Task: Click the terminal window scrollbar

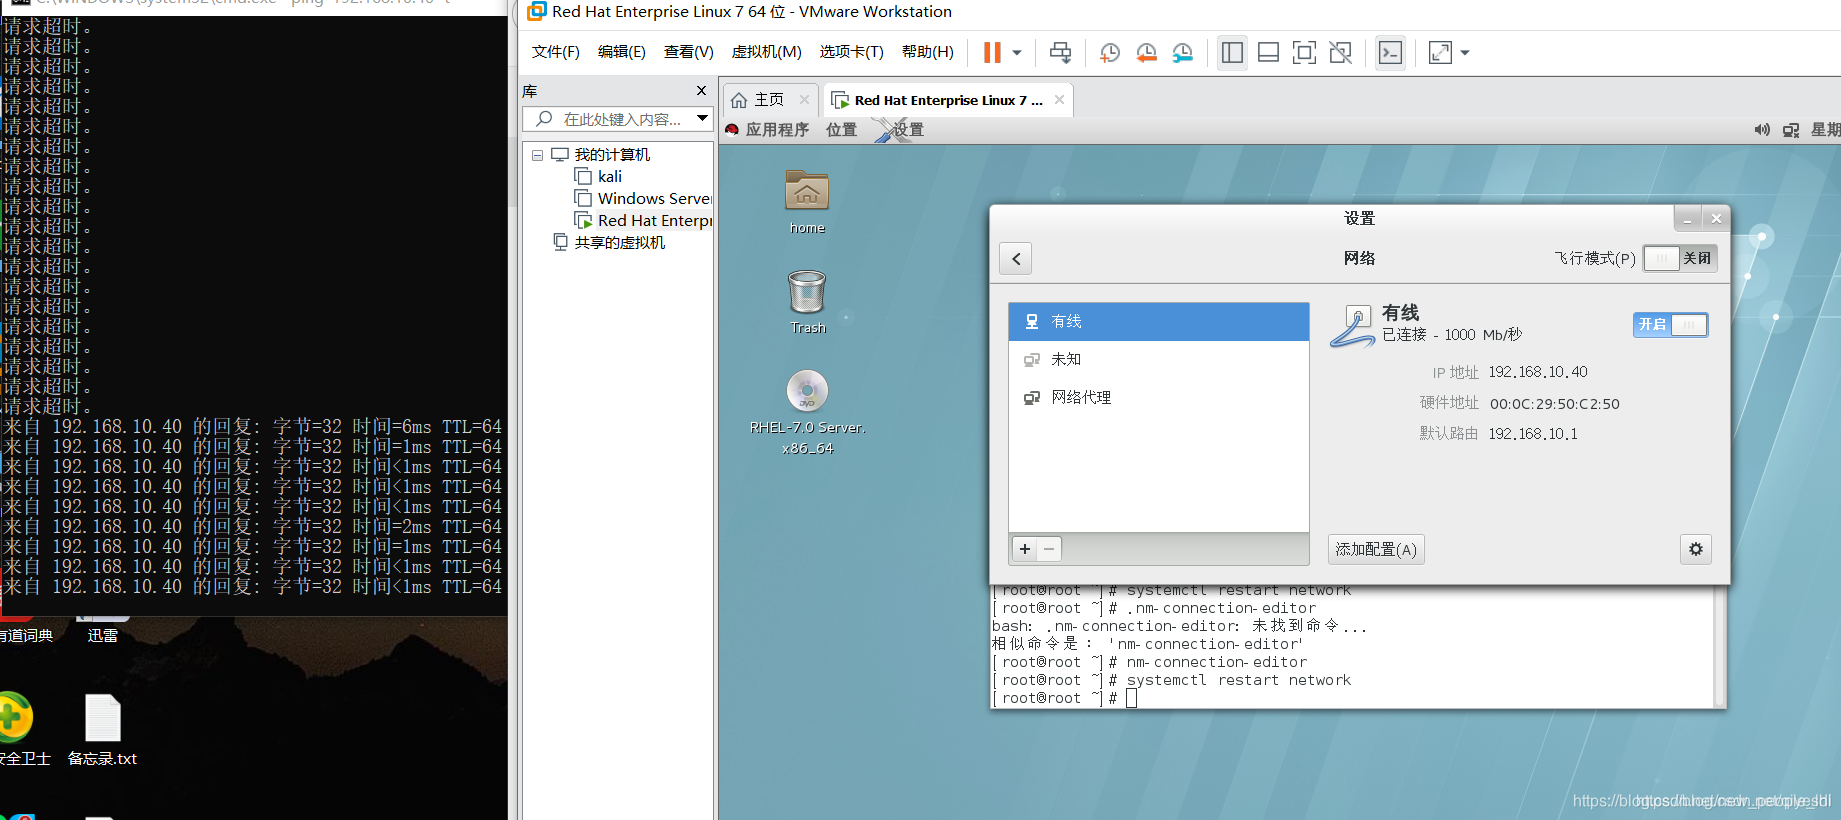Action: [1720, 648]
